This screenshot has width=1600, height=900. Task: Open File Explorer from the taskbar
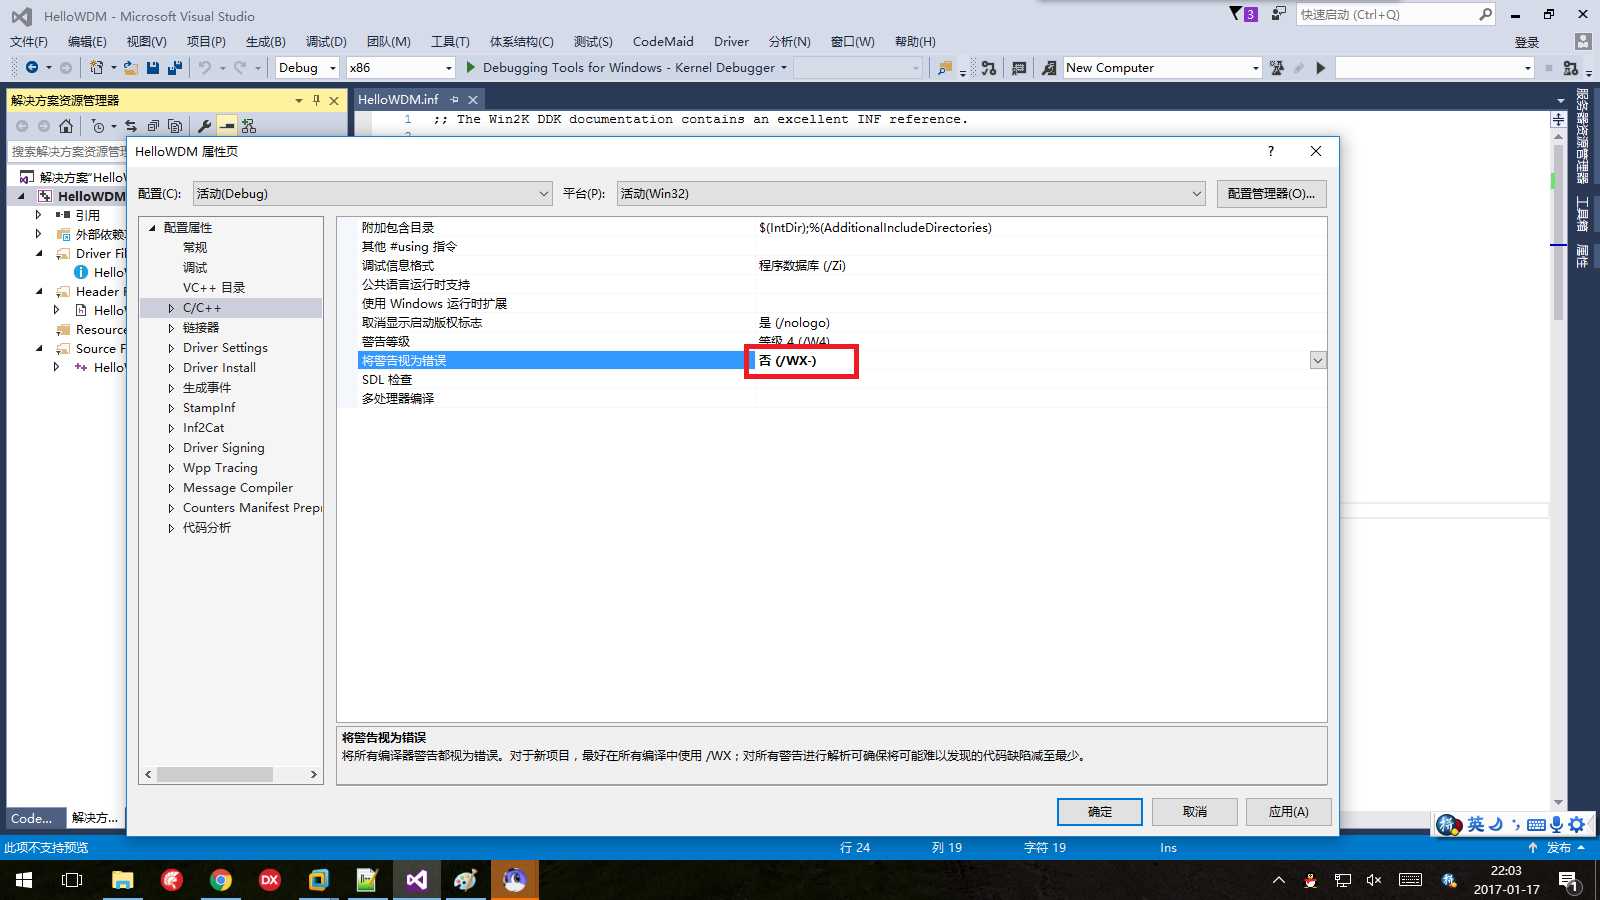[x=123, y=880]
